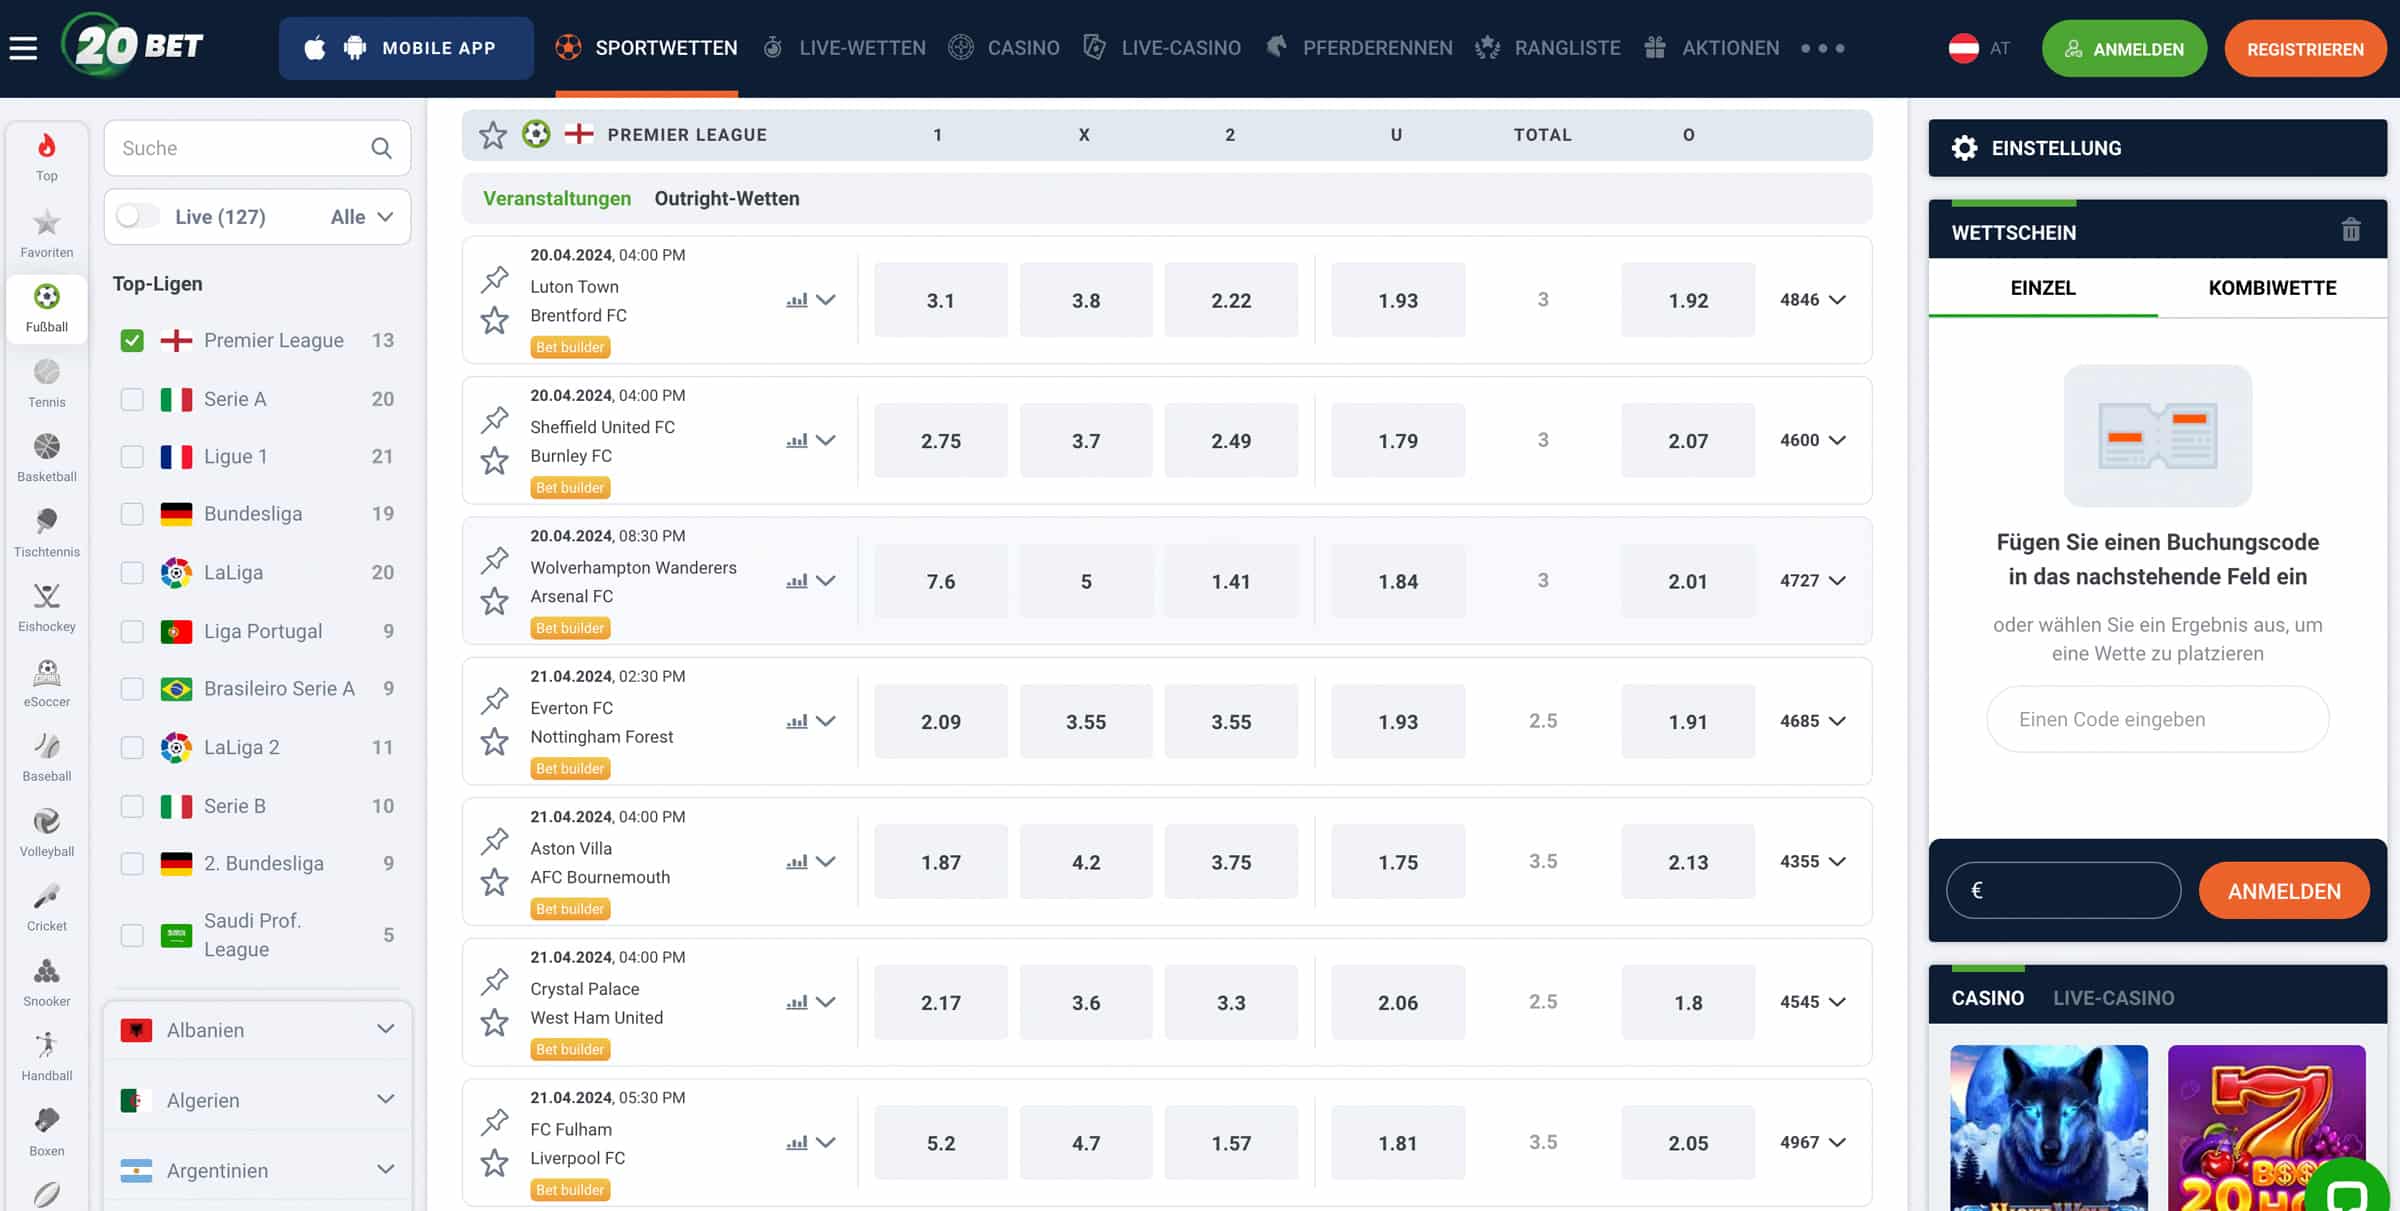Image resolution: width=2400 pixels, height=1211 pixels.
Task: Click the 20Bet logo
Action: coord(133,45)
